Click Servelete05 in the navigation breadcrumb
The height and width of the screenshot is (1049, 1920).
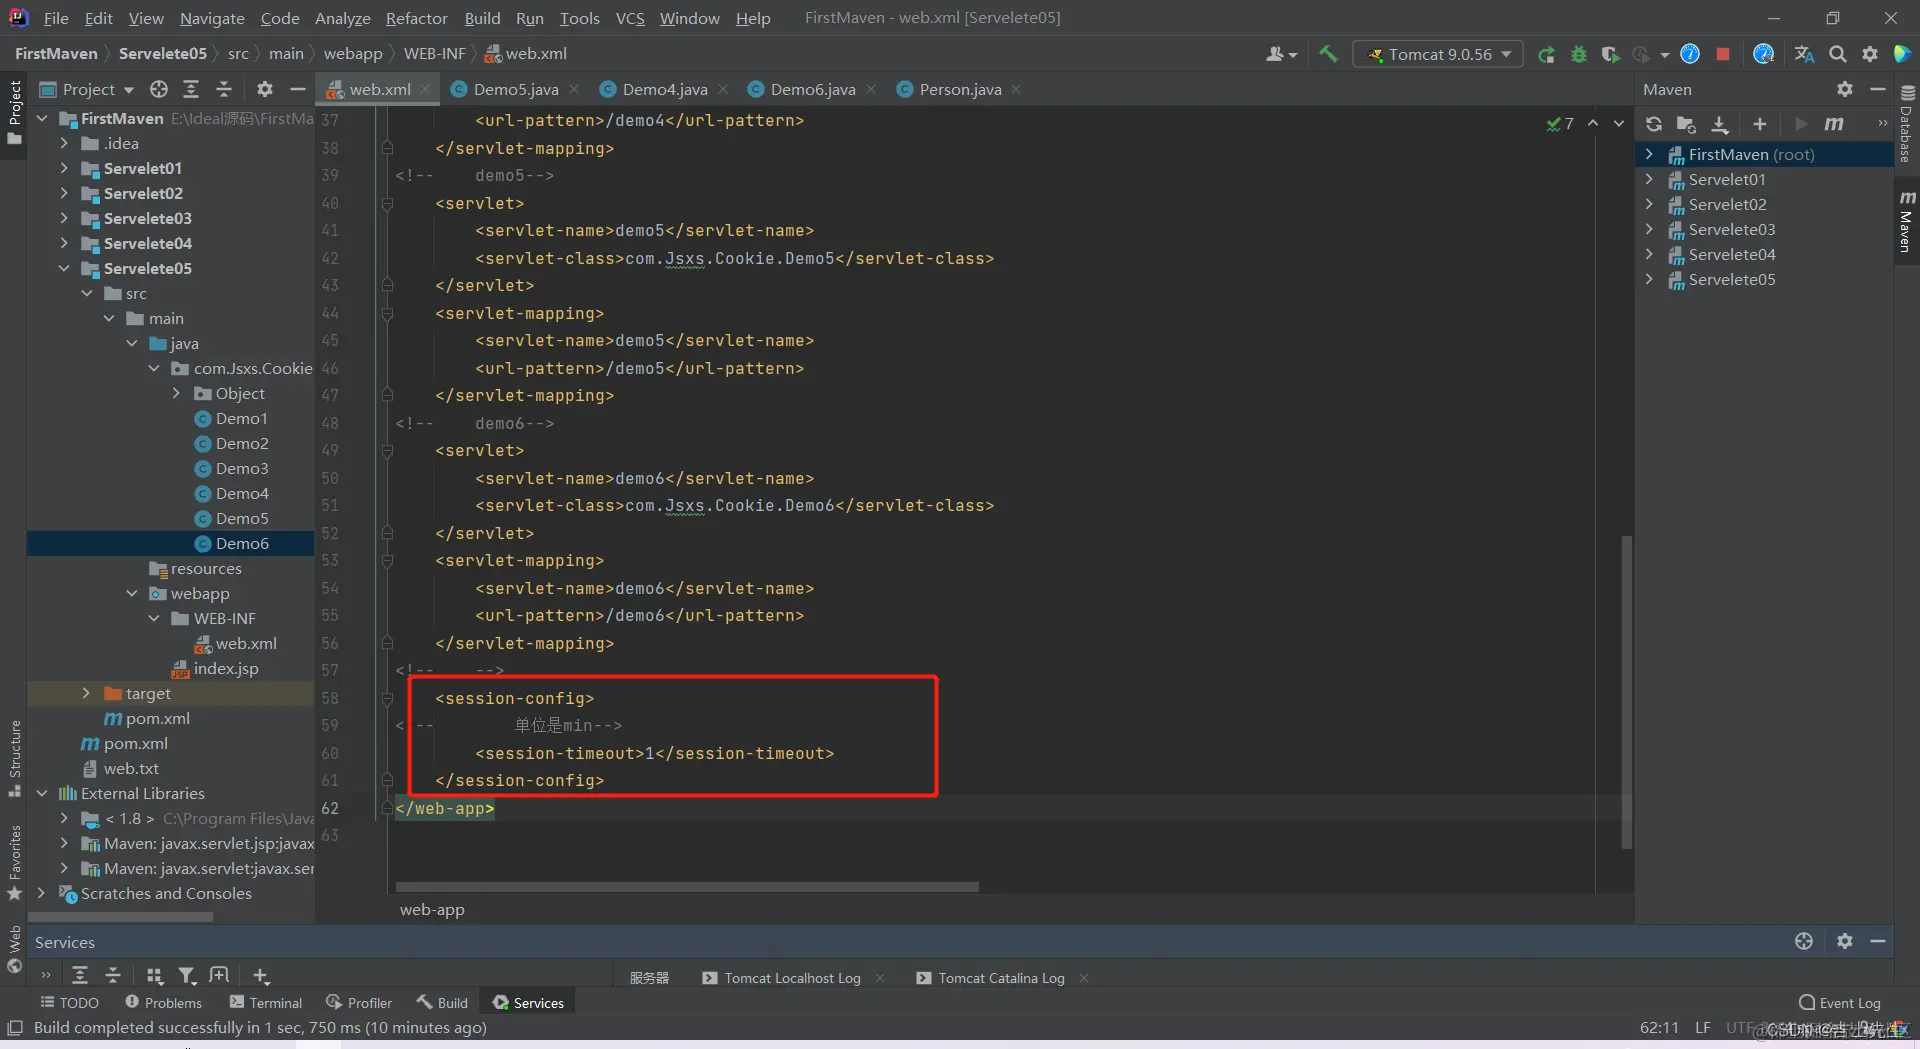tap(163, 53)
